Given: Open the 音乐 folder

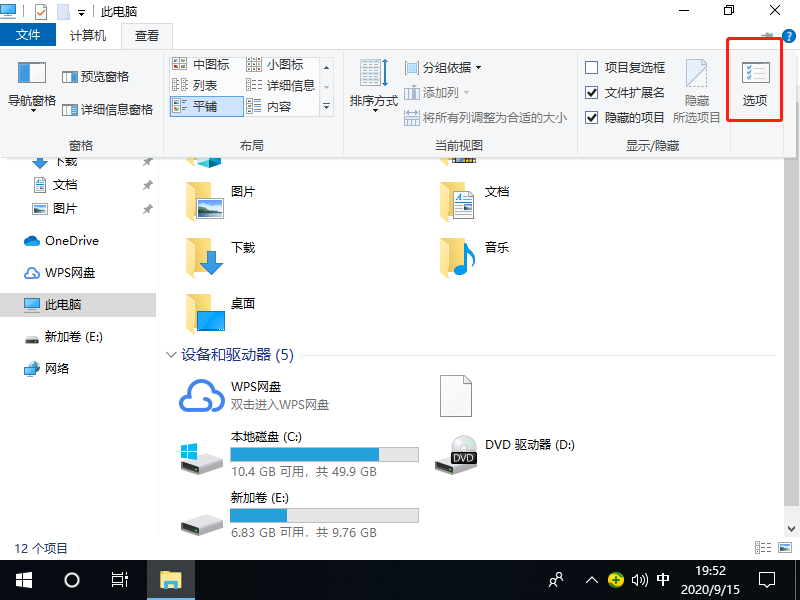Looking at the screenshot, I should click(458, 251).
